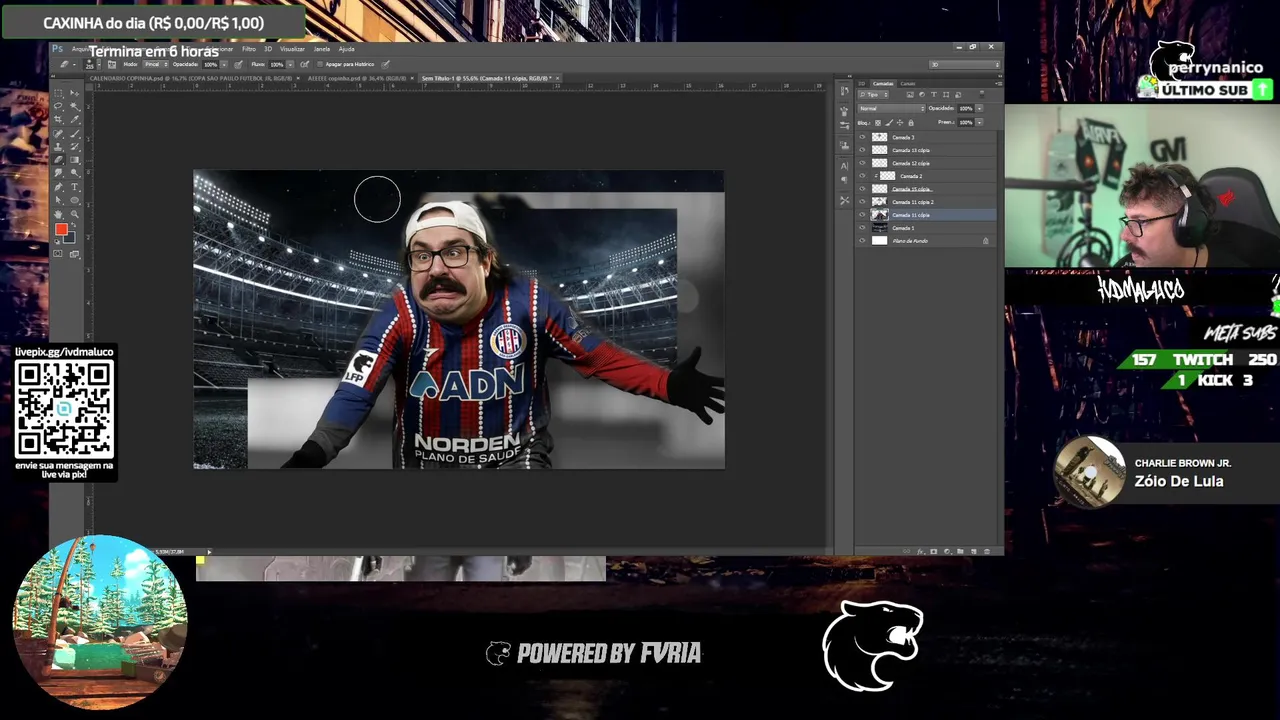This screenshot has height=720, width=1280.
Task: Select the Magic Wand tool
Action: [x=75, y=106]
